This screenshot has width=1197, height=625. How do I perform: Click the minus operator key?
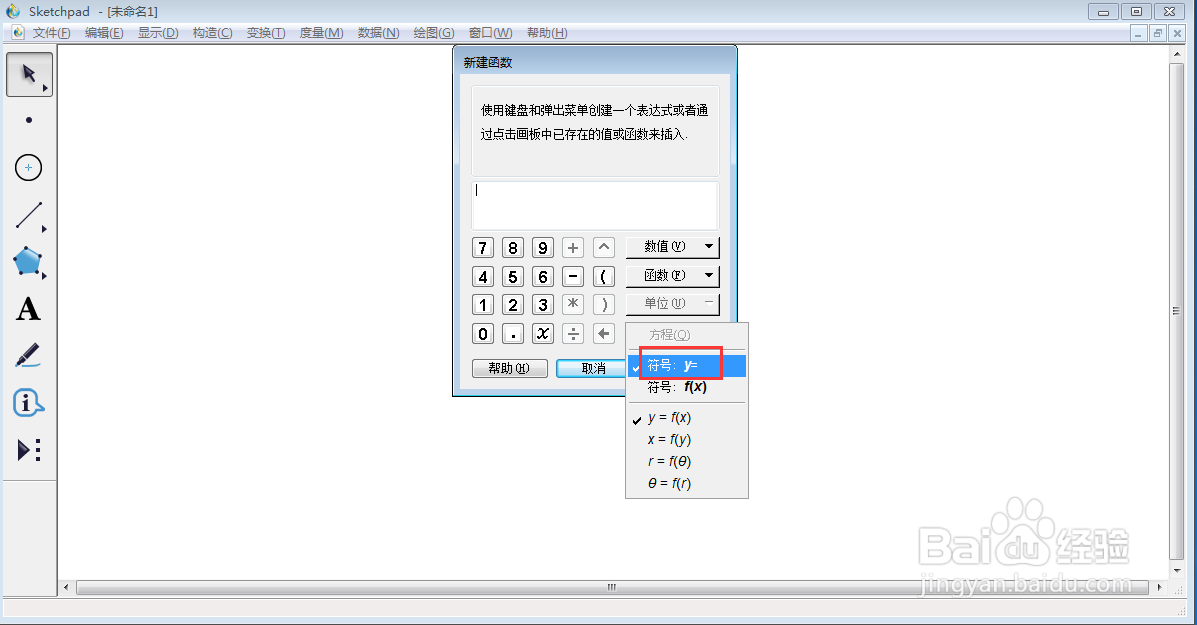(x=573, y=276)
